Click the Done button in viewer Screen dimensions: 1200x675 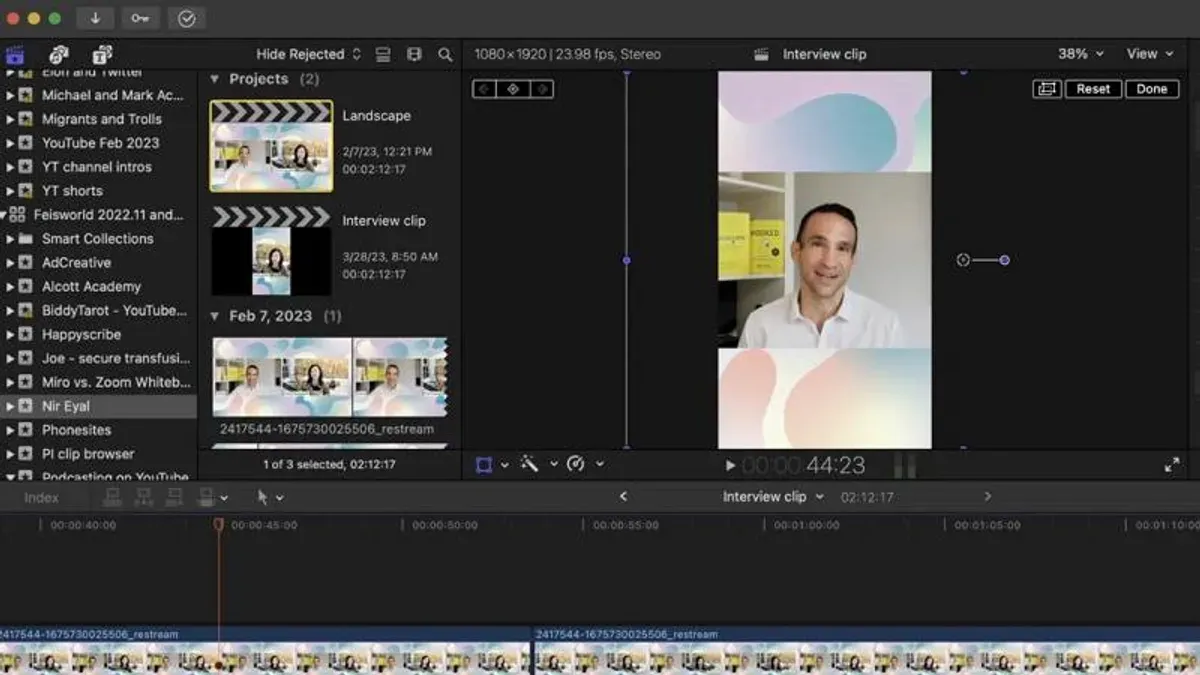[1151, 89]
